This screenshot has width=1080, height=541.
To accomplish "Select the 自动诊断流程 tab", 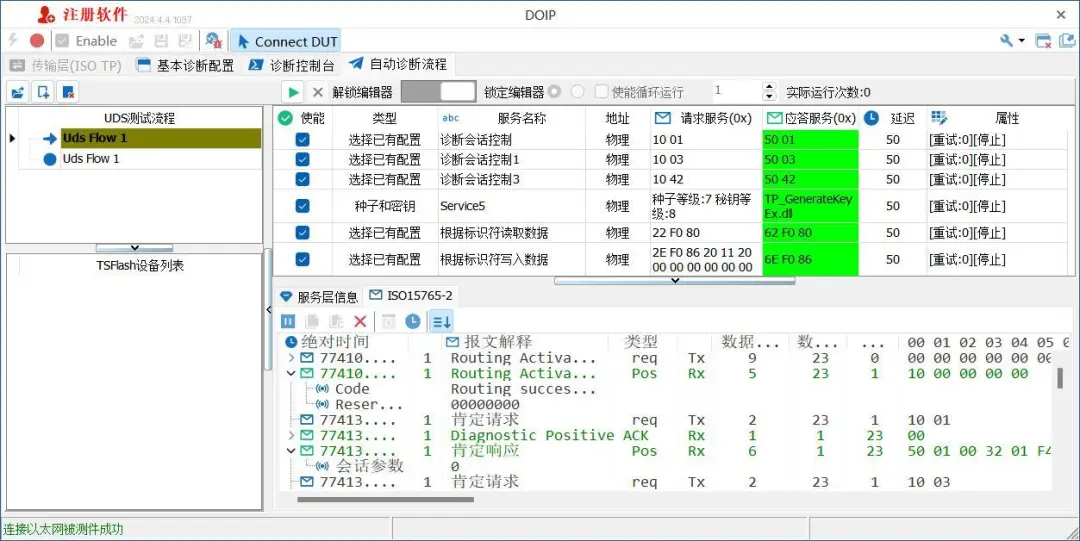I will coord(397,64).
